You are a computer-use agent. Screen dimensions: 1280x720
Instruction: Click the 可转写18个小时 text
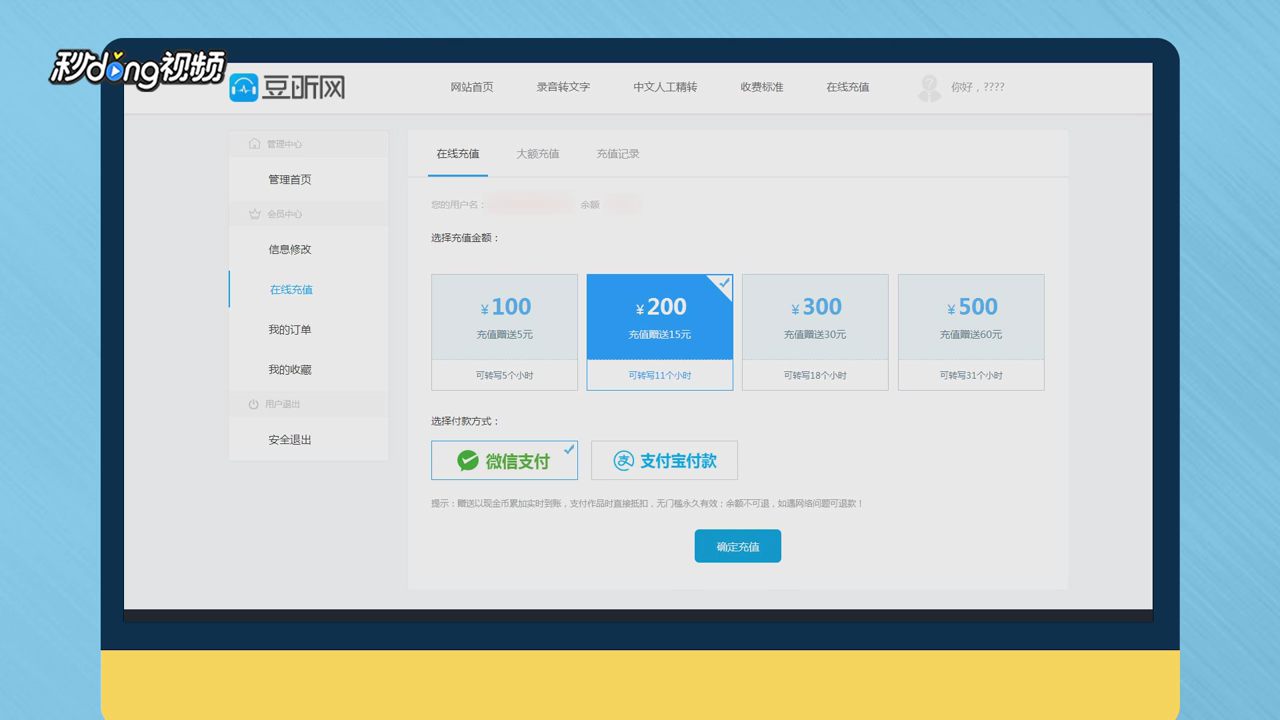coord(815,375)
